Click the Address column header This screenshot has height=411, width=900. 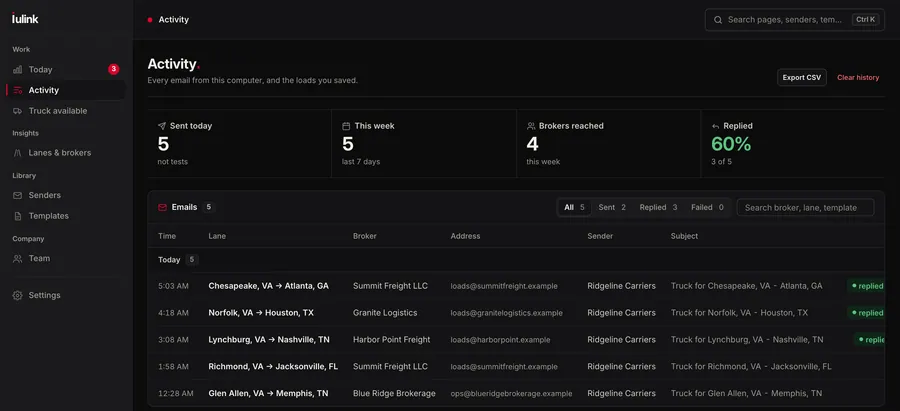click(x=465, y=236)
